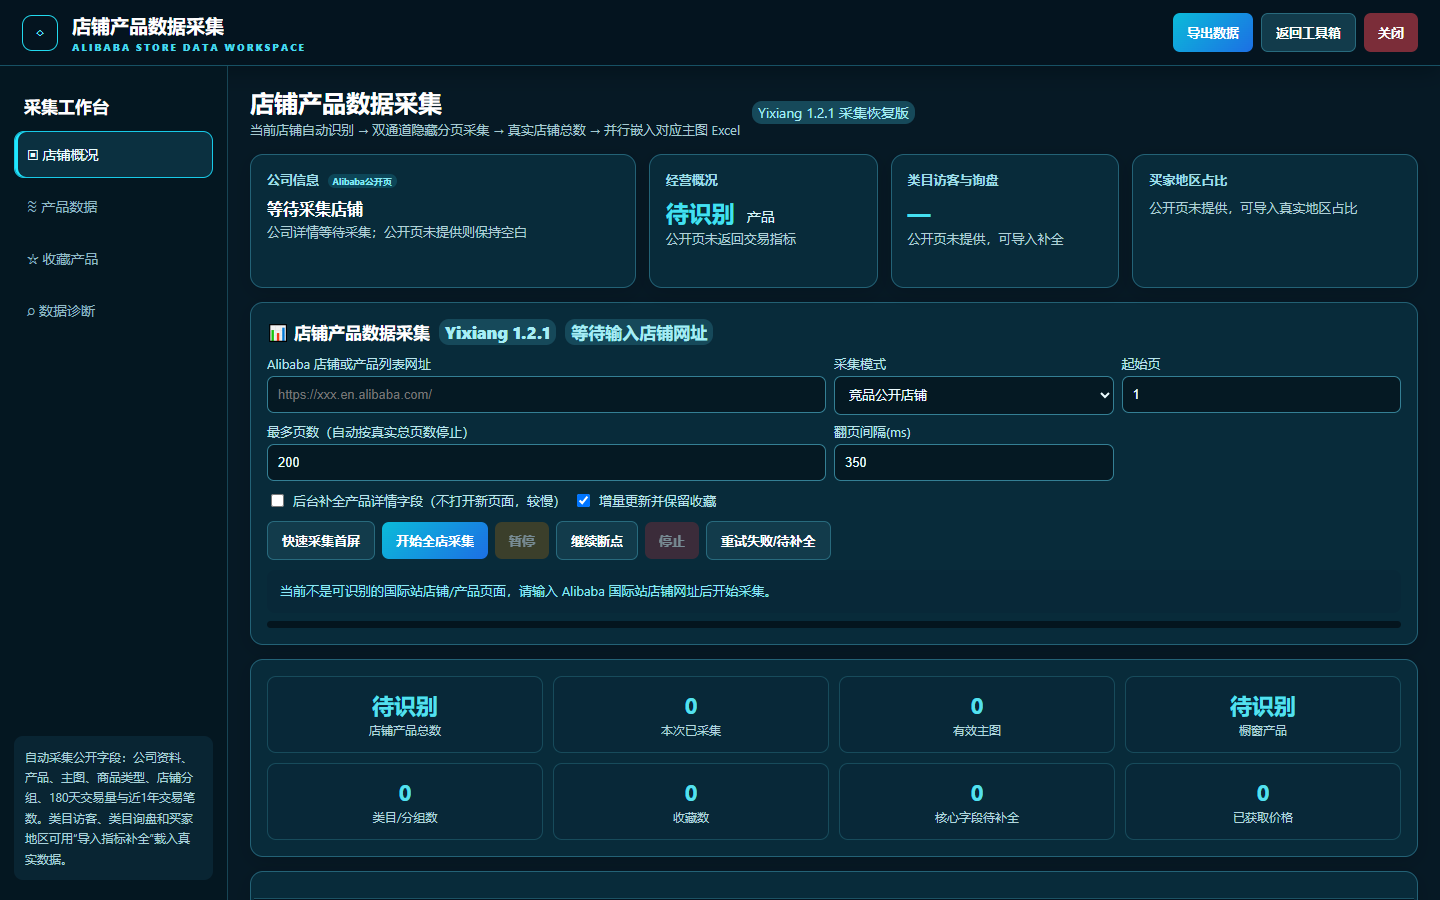Click the 核心字段待补全 stat card
The height and width of the screenshot is (900, 1440).
pyautogui.click(x=977, y=802)
